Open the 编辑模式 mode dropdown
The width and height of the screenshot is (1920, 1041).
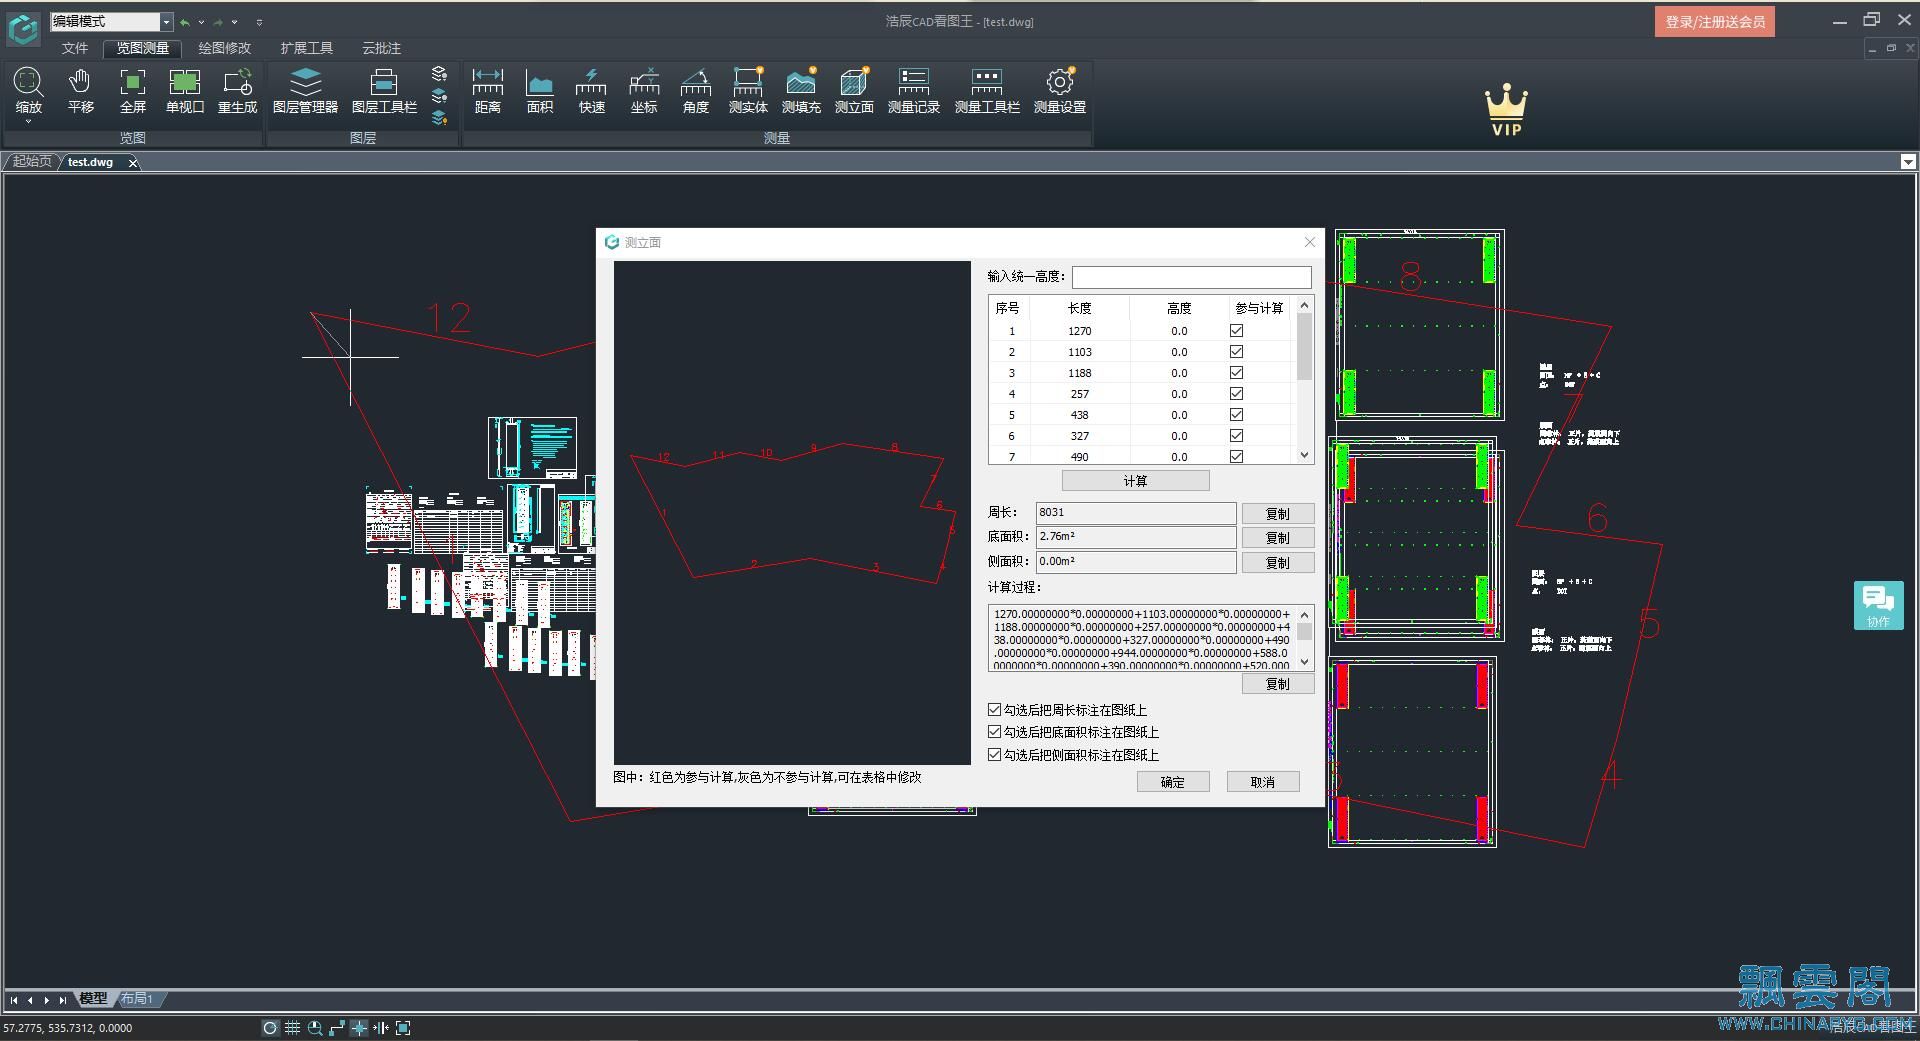point(166,22)
